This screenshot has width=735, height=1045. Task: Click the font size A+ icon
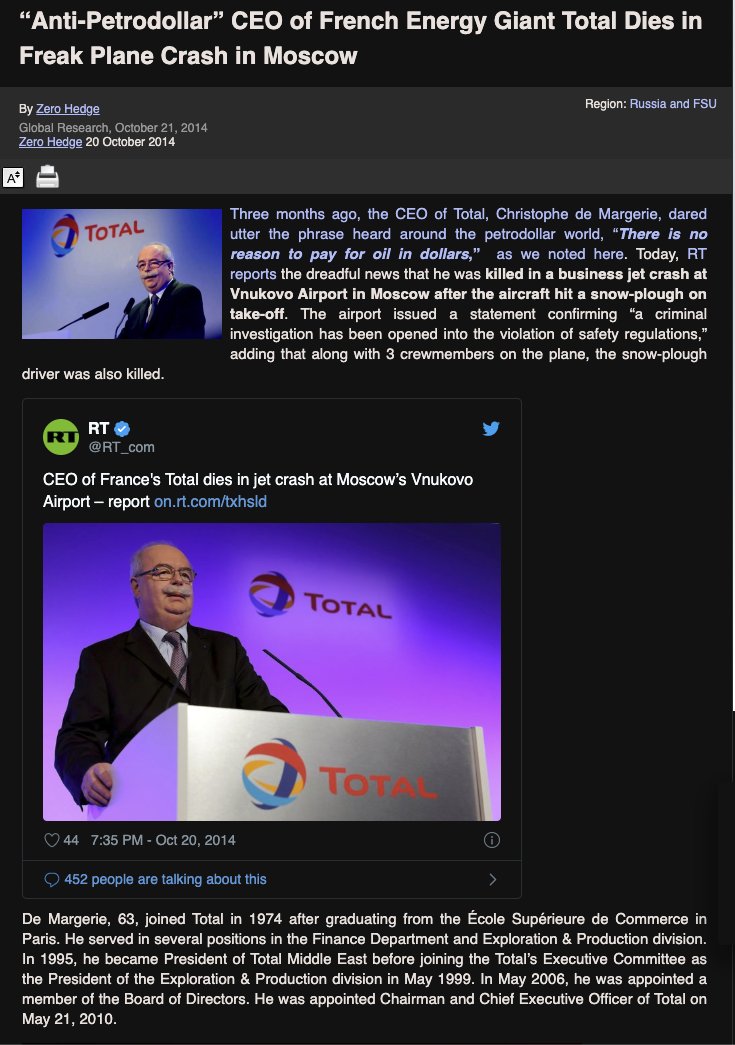click(x=13, y=177)
